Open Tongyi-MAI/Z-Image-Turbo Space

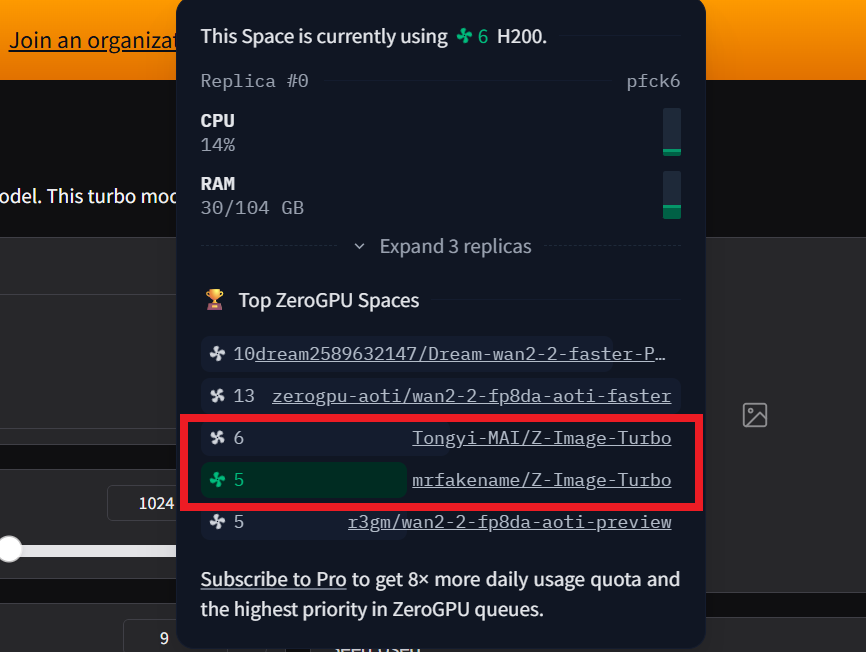pos(541,438)
